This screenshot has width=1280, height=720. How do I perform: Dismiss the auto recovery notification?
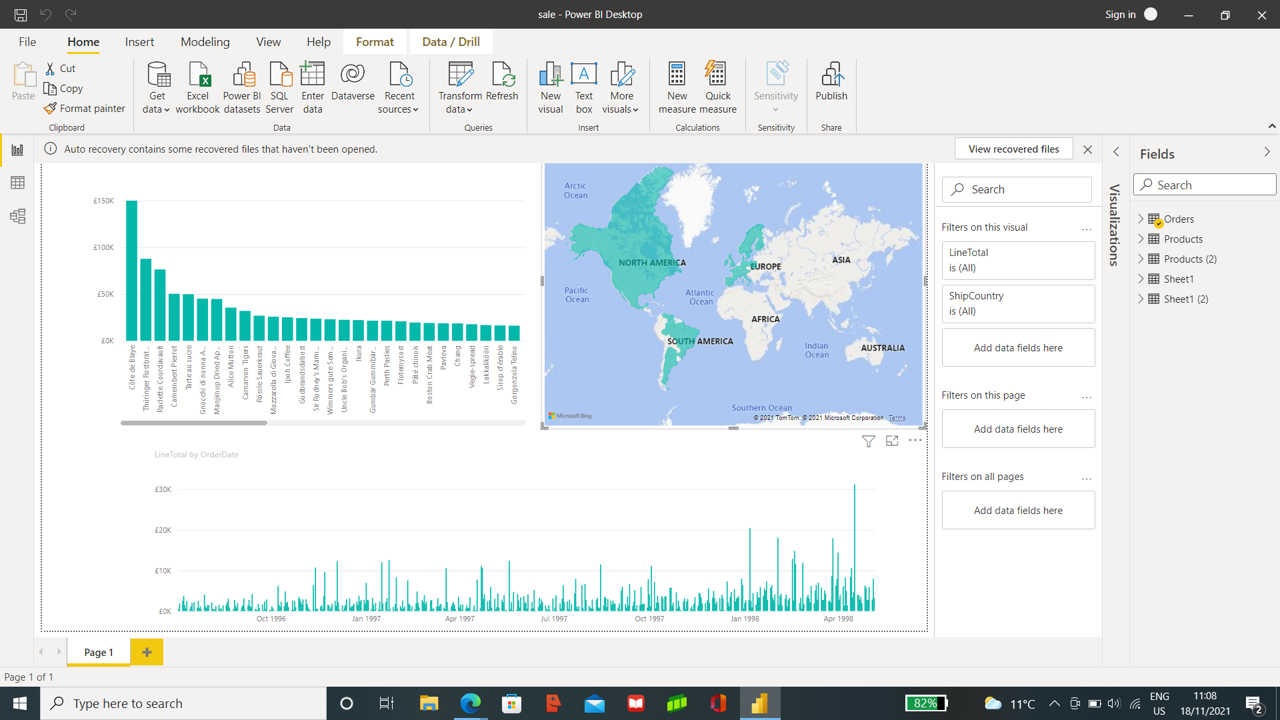point(1088,149)
